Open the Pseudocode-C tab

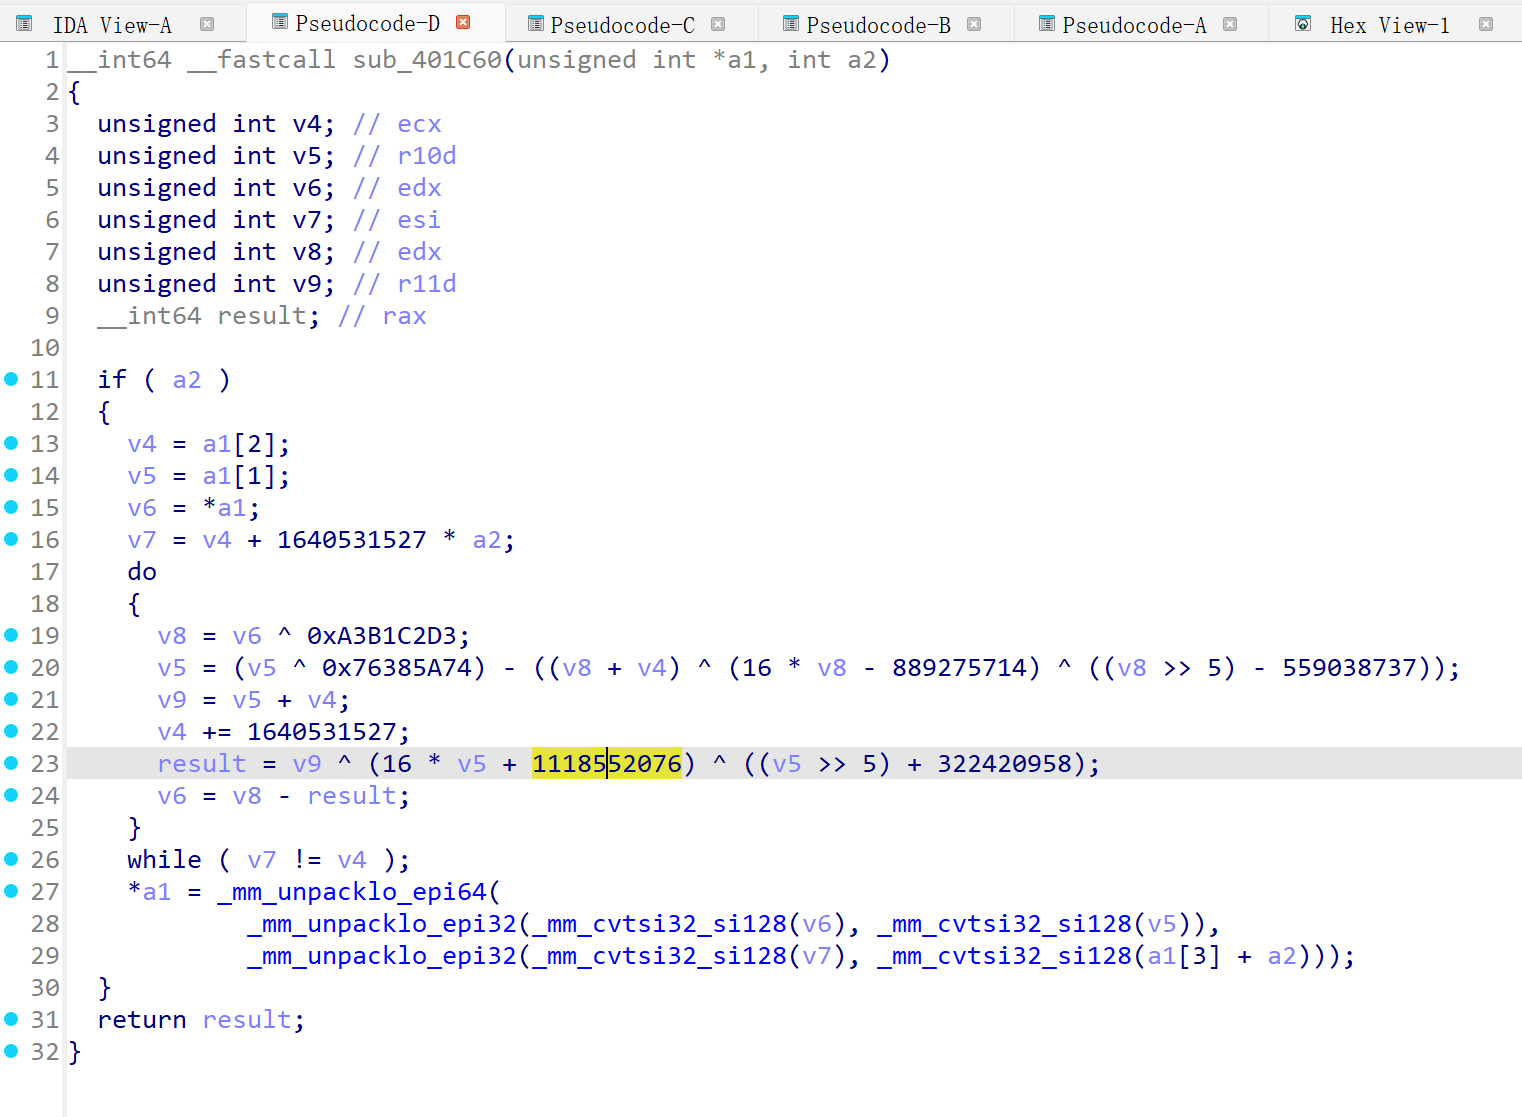click(x=622, y=25)
